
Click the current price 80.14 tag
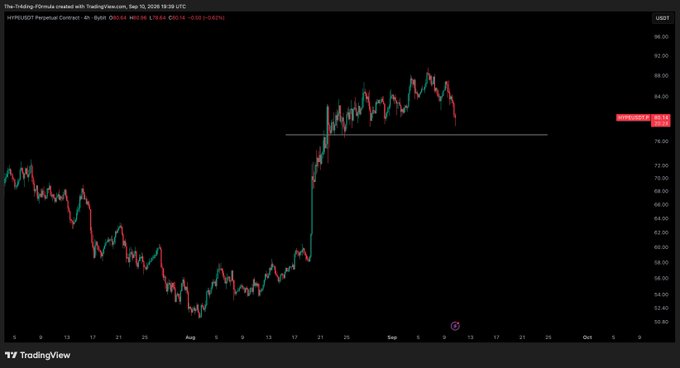(x=661, y=117)
